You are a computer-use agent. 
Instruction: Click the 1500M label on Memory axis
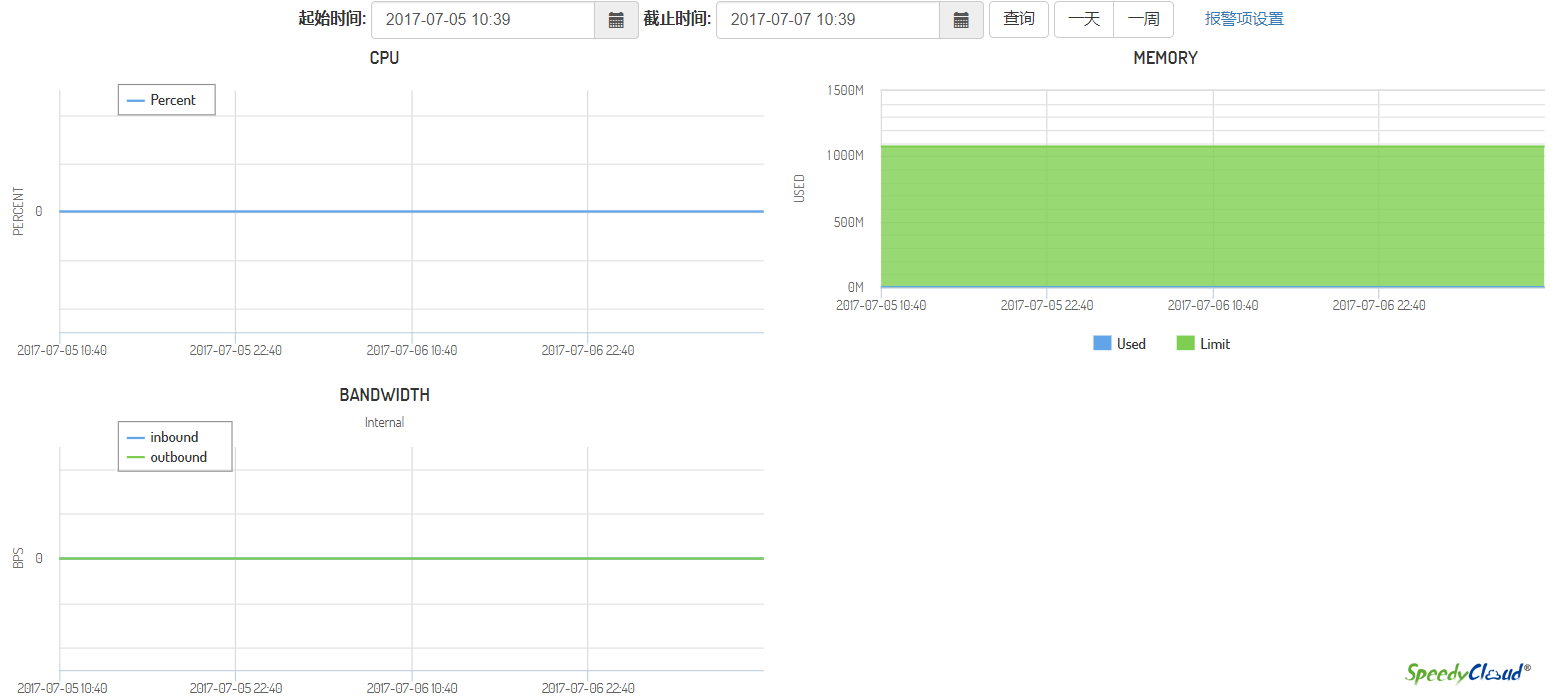coord(845,90)
